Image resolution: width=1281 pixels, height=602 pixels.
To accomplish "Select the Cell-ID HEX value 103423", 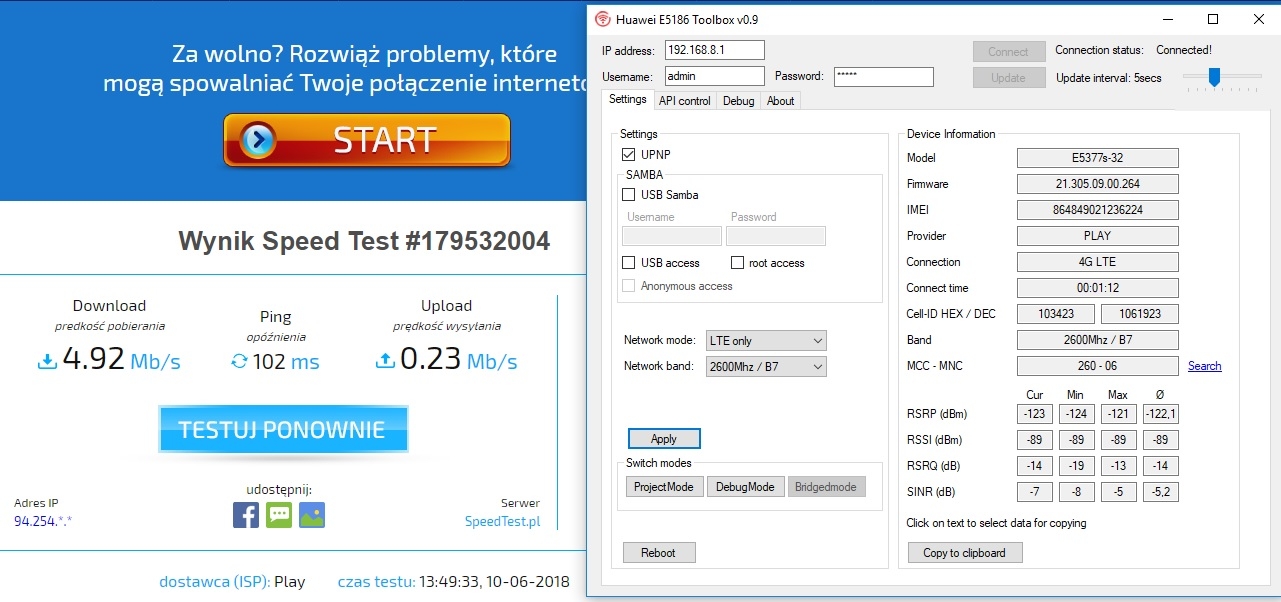I will pyautogui.click(x=1056, y=314).
